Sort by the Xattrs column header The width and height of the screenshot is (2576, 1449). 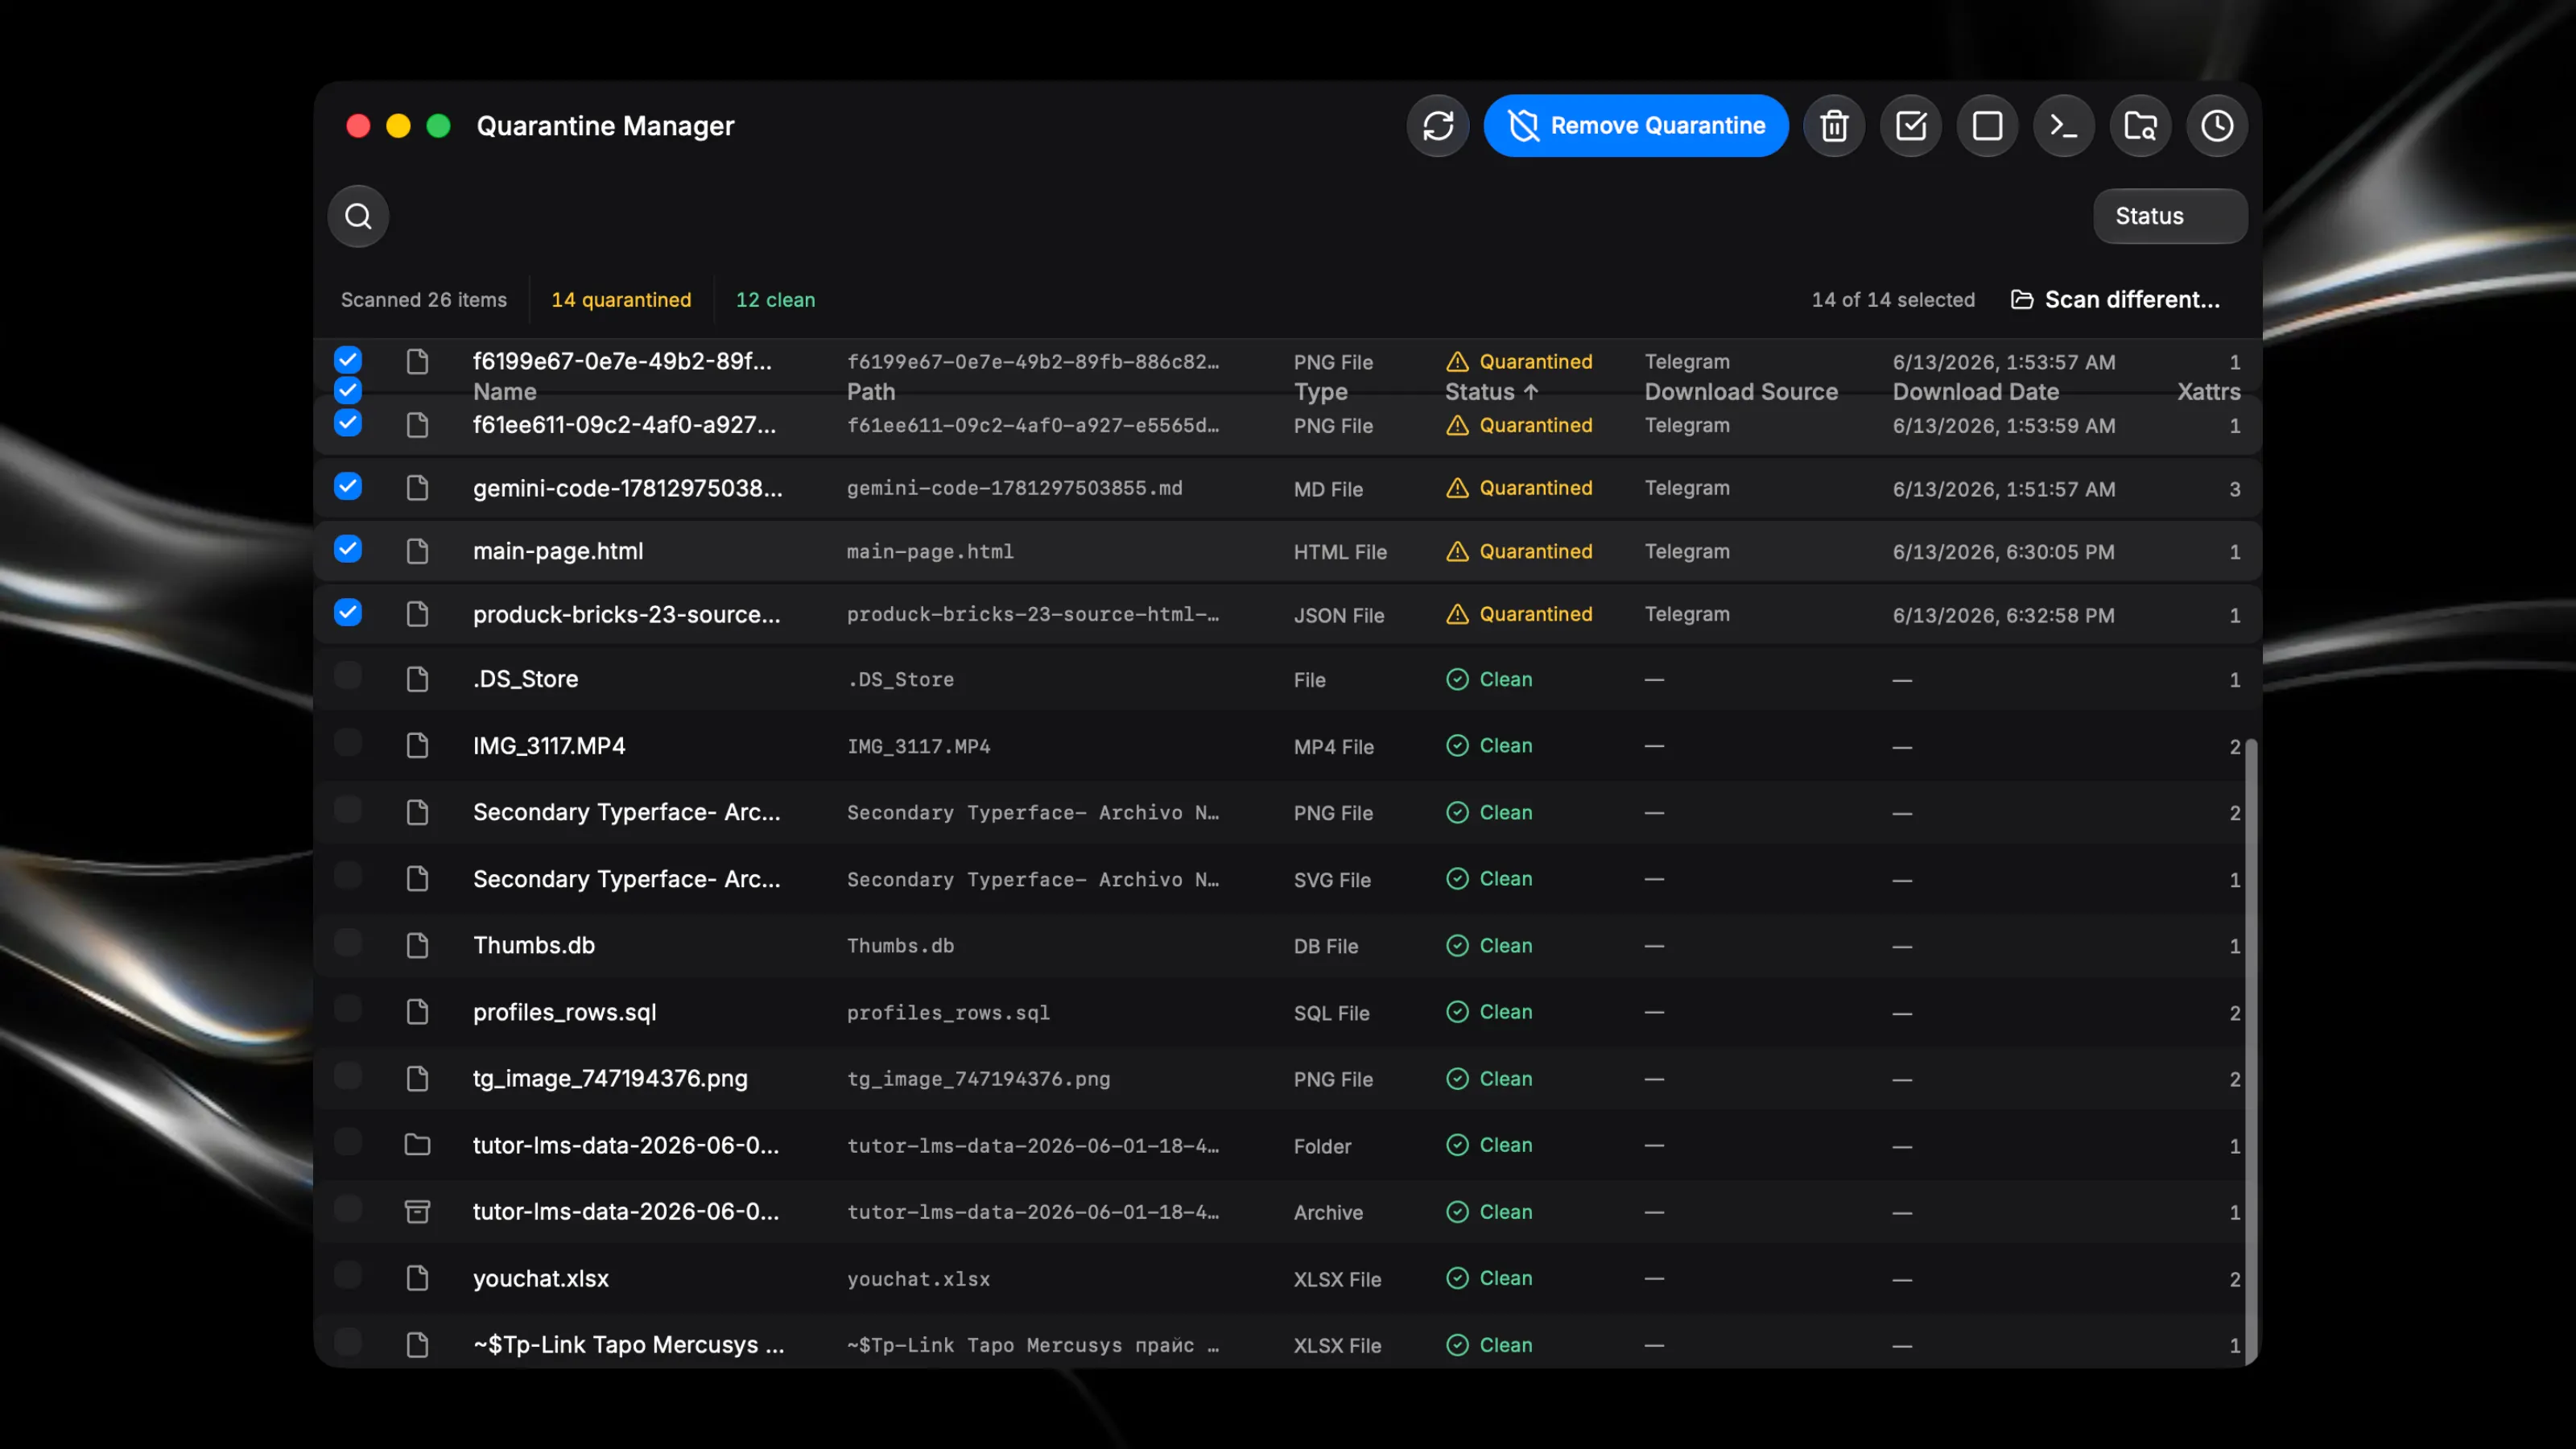pos(2209,392)
